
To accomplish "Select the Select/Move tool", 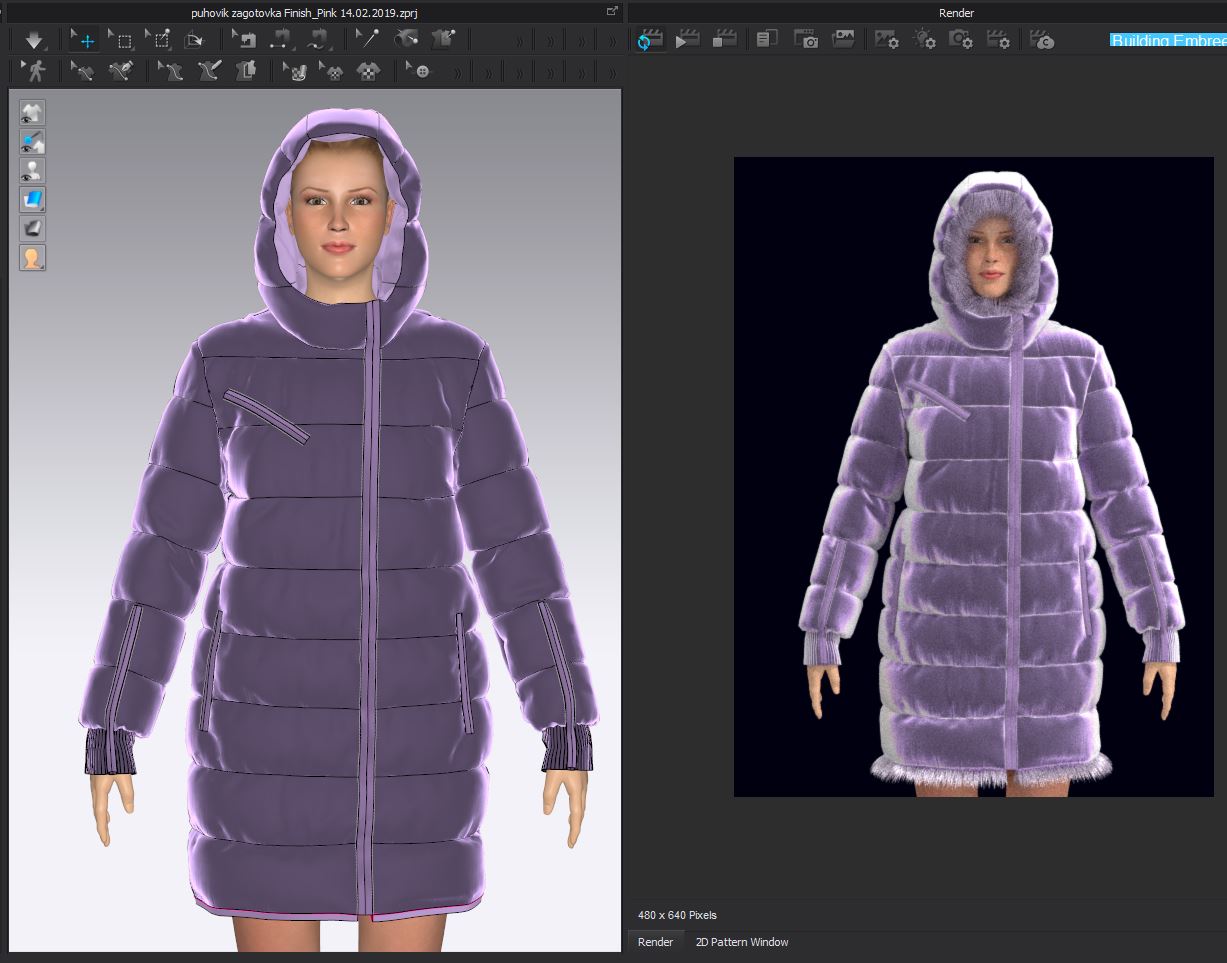I will [85, 41].
